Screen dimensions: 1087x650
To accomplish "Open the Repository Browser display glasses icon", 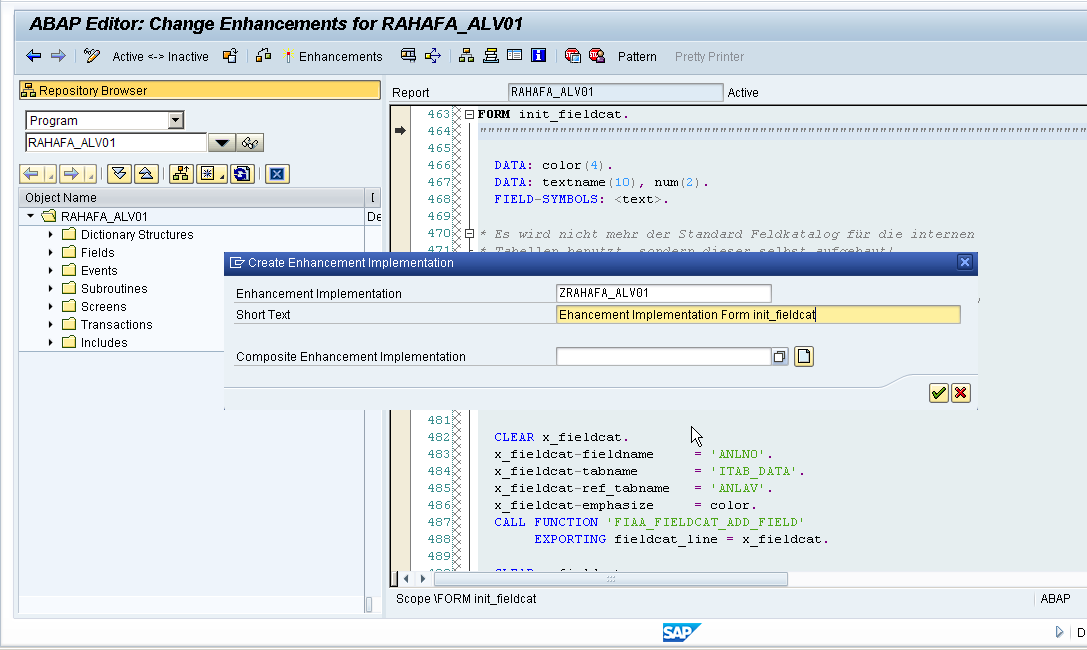I will coord(249,142).
